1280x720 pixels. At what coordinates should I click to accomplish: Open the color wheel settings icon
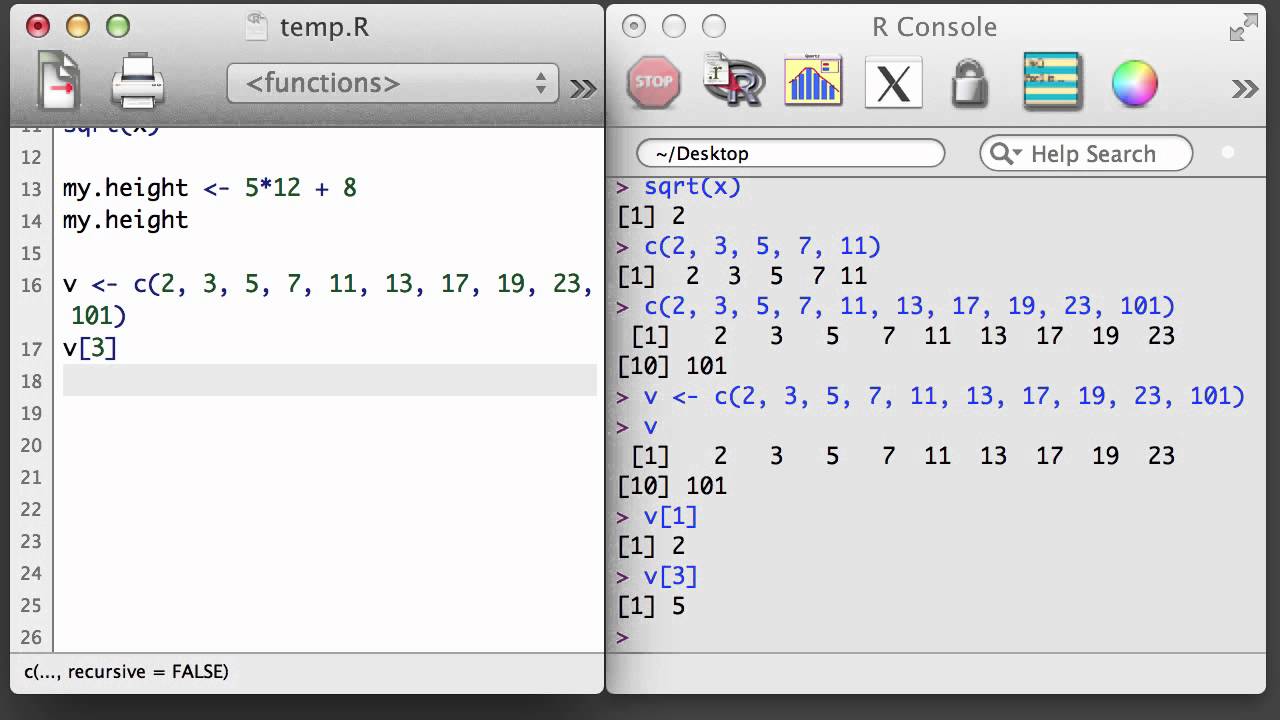click(1134, 83)
